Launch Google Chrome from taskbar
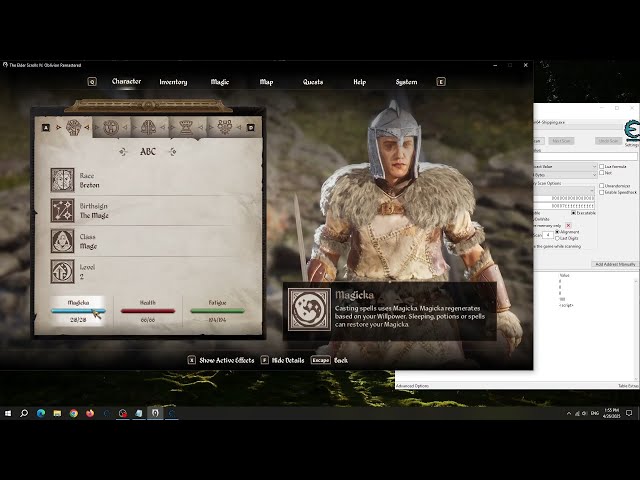Image resolution: width=640 pixels, height=480 pixels. click(73, 413)
